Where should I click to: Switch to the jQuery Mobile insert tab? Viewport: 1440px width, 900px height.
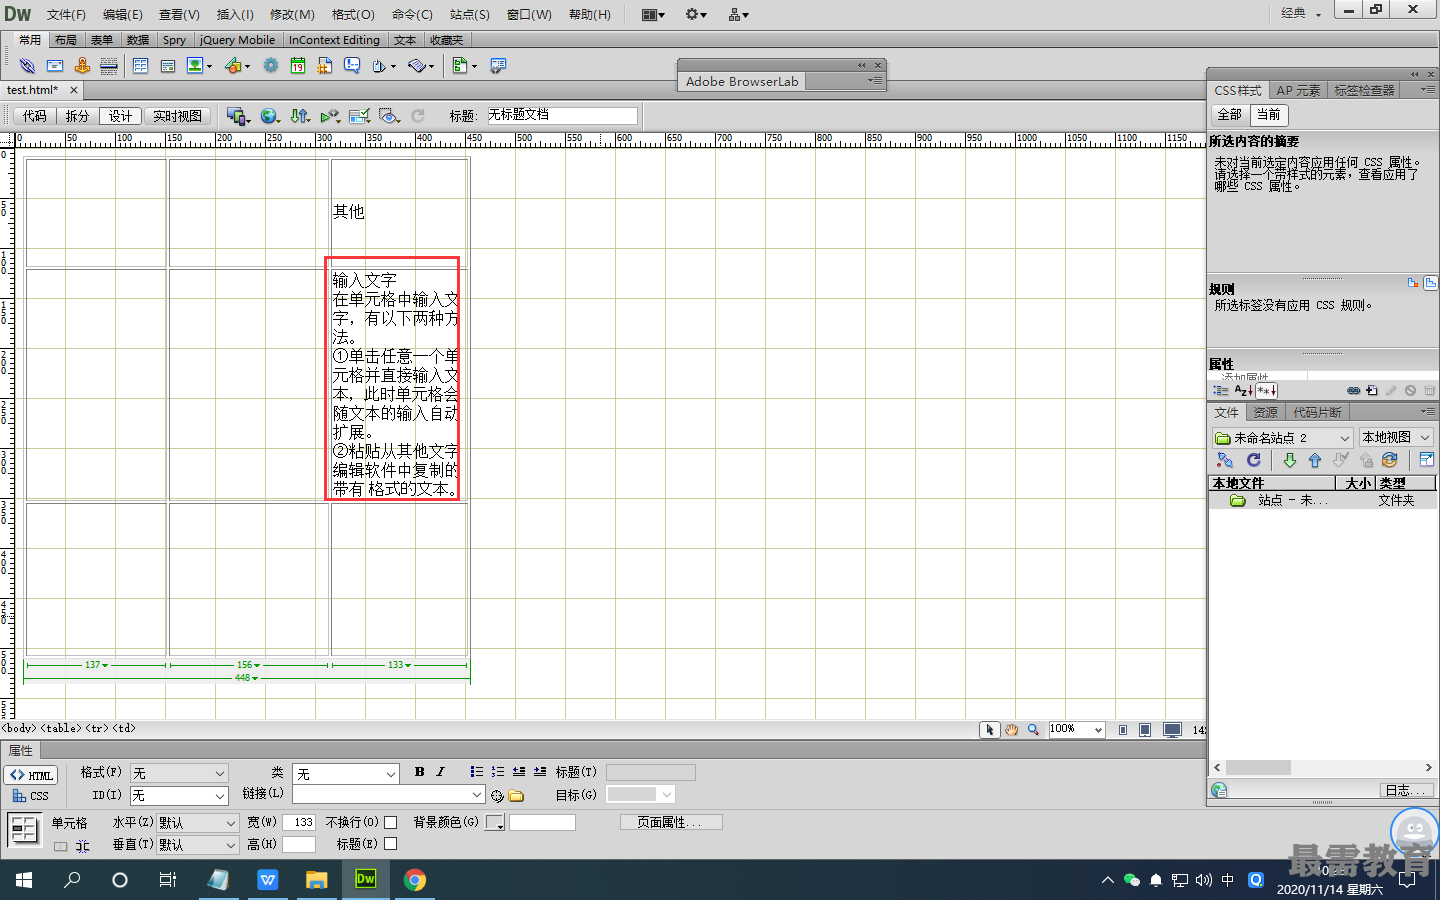(237, 40)
